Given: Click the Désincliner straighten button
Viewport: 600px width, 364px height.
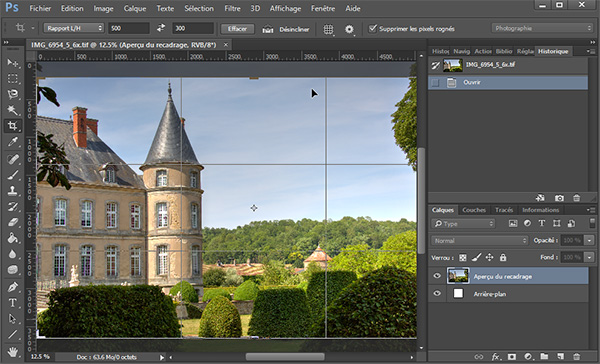Looking at the screenshot, I should [x=286, y=29].
